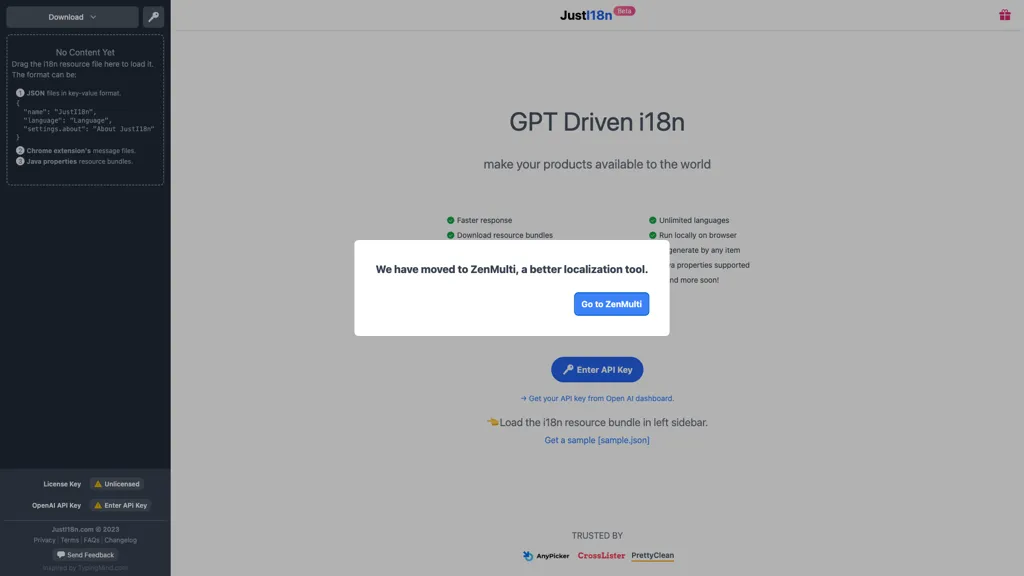Screen dimensions: 1024x576
Task: Open the FAQs link in footer
Action: [x=91, y=540]
